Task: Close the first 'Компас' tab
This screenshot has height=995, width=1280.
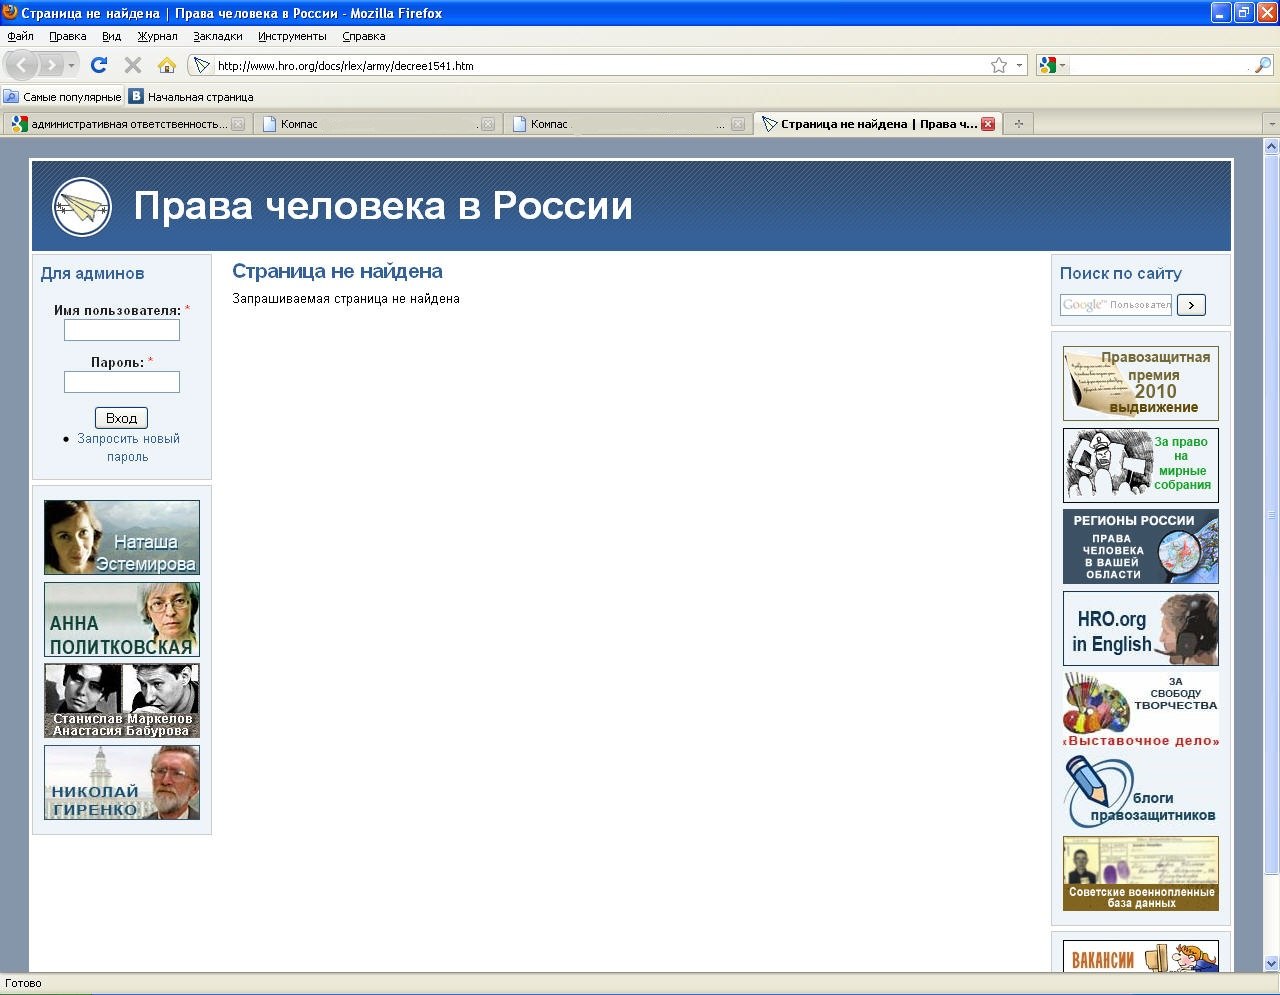Action: [487, 125]
